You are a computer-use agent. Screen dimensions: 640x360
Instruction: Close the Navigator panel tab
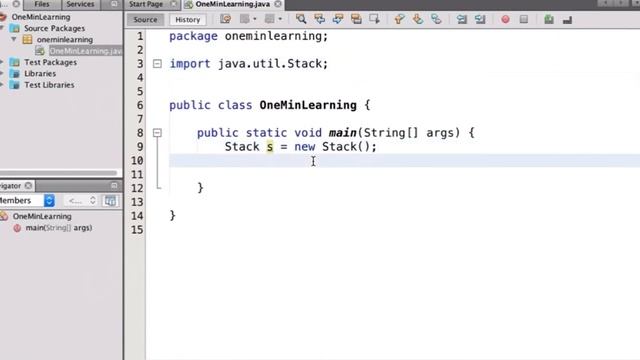(28, 186)
